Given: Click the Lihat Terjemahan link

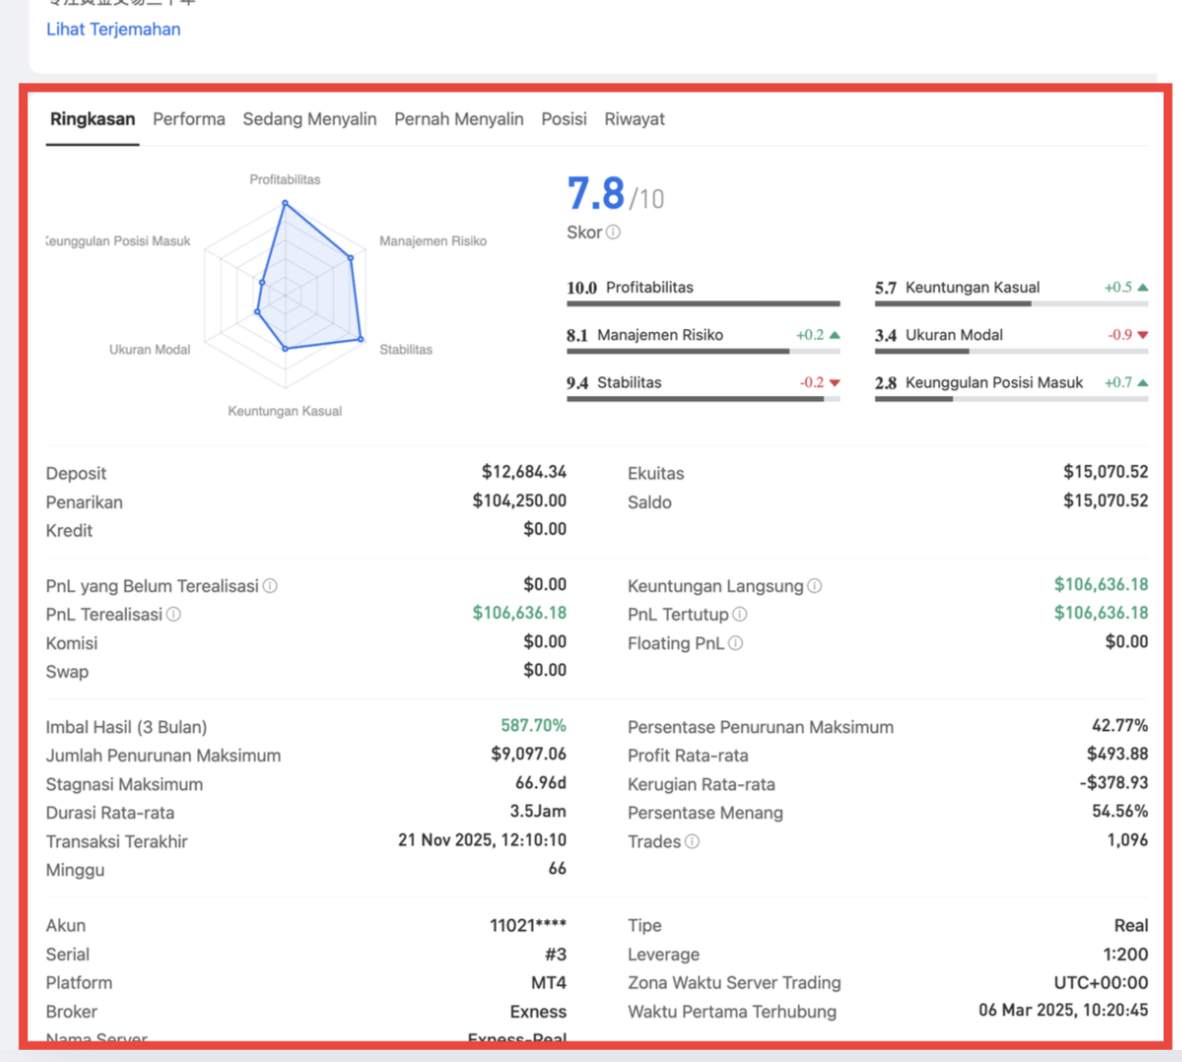Looking at the screenshot, I should tap(113, 29).
